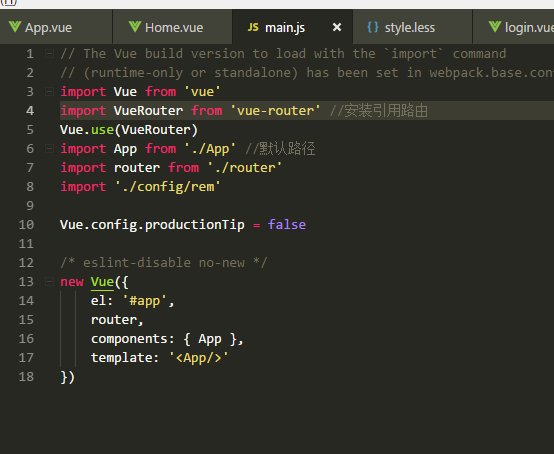
Task: Collapse the new Vue block at line 13
Action: 49,282
